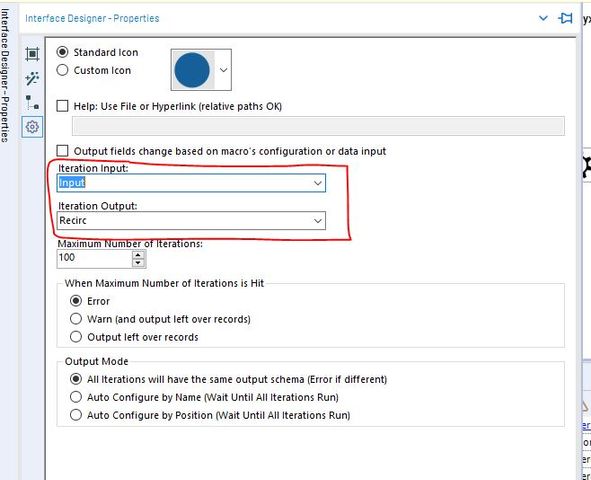
Task: Click the vertical Interface Designer - Properties tab
Action: (5, 75)
